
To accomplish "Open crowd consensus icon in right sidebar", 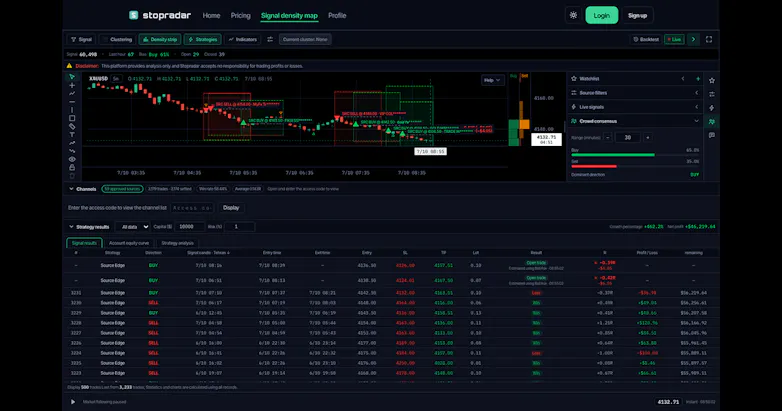I will 712,121.
